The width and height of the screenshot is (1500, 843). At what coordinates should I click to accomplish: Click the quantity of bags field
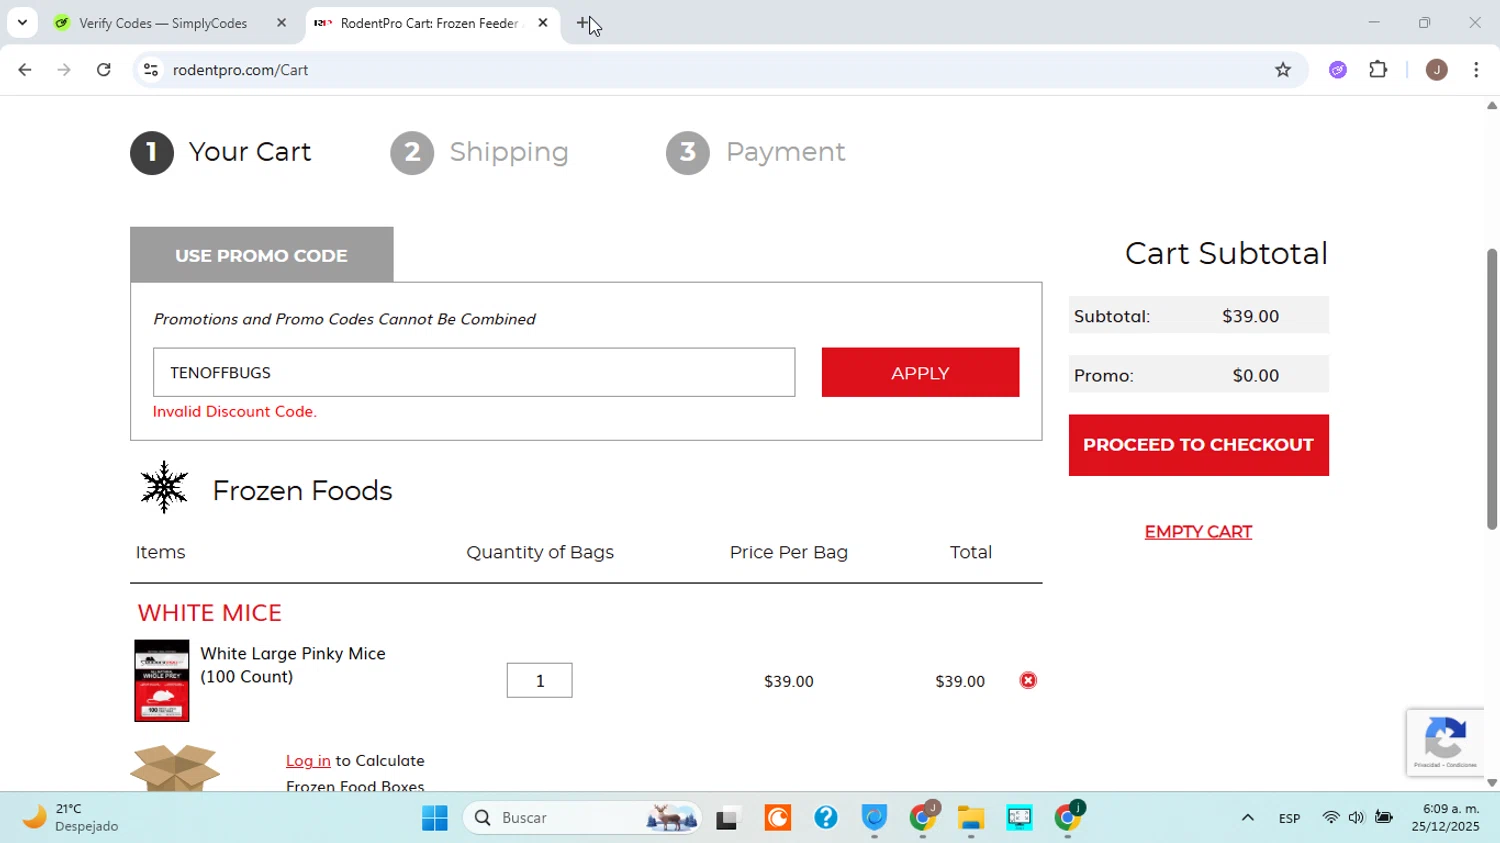[x=540, y=681]
